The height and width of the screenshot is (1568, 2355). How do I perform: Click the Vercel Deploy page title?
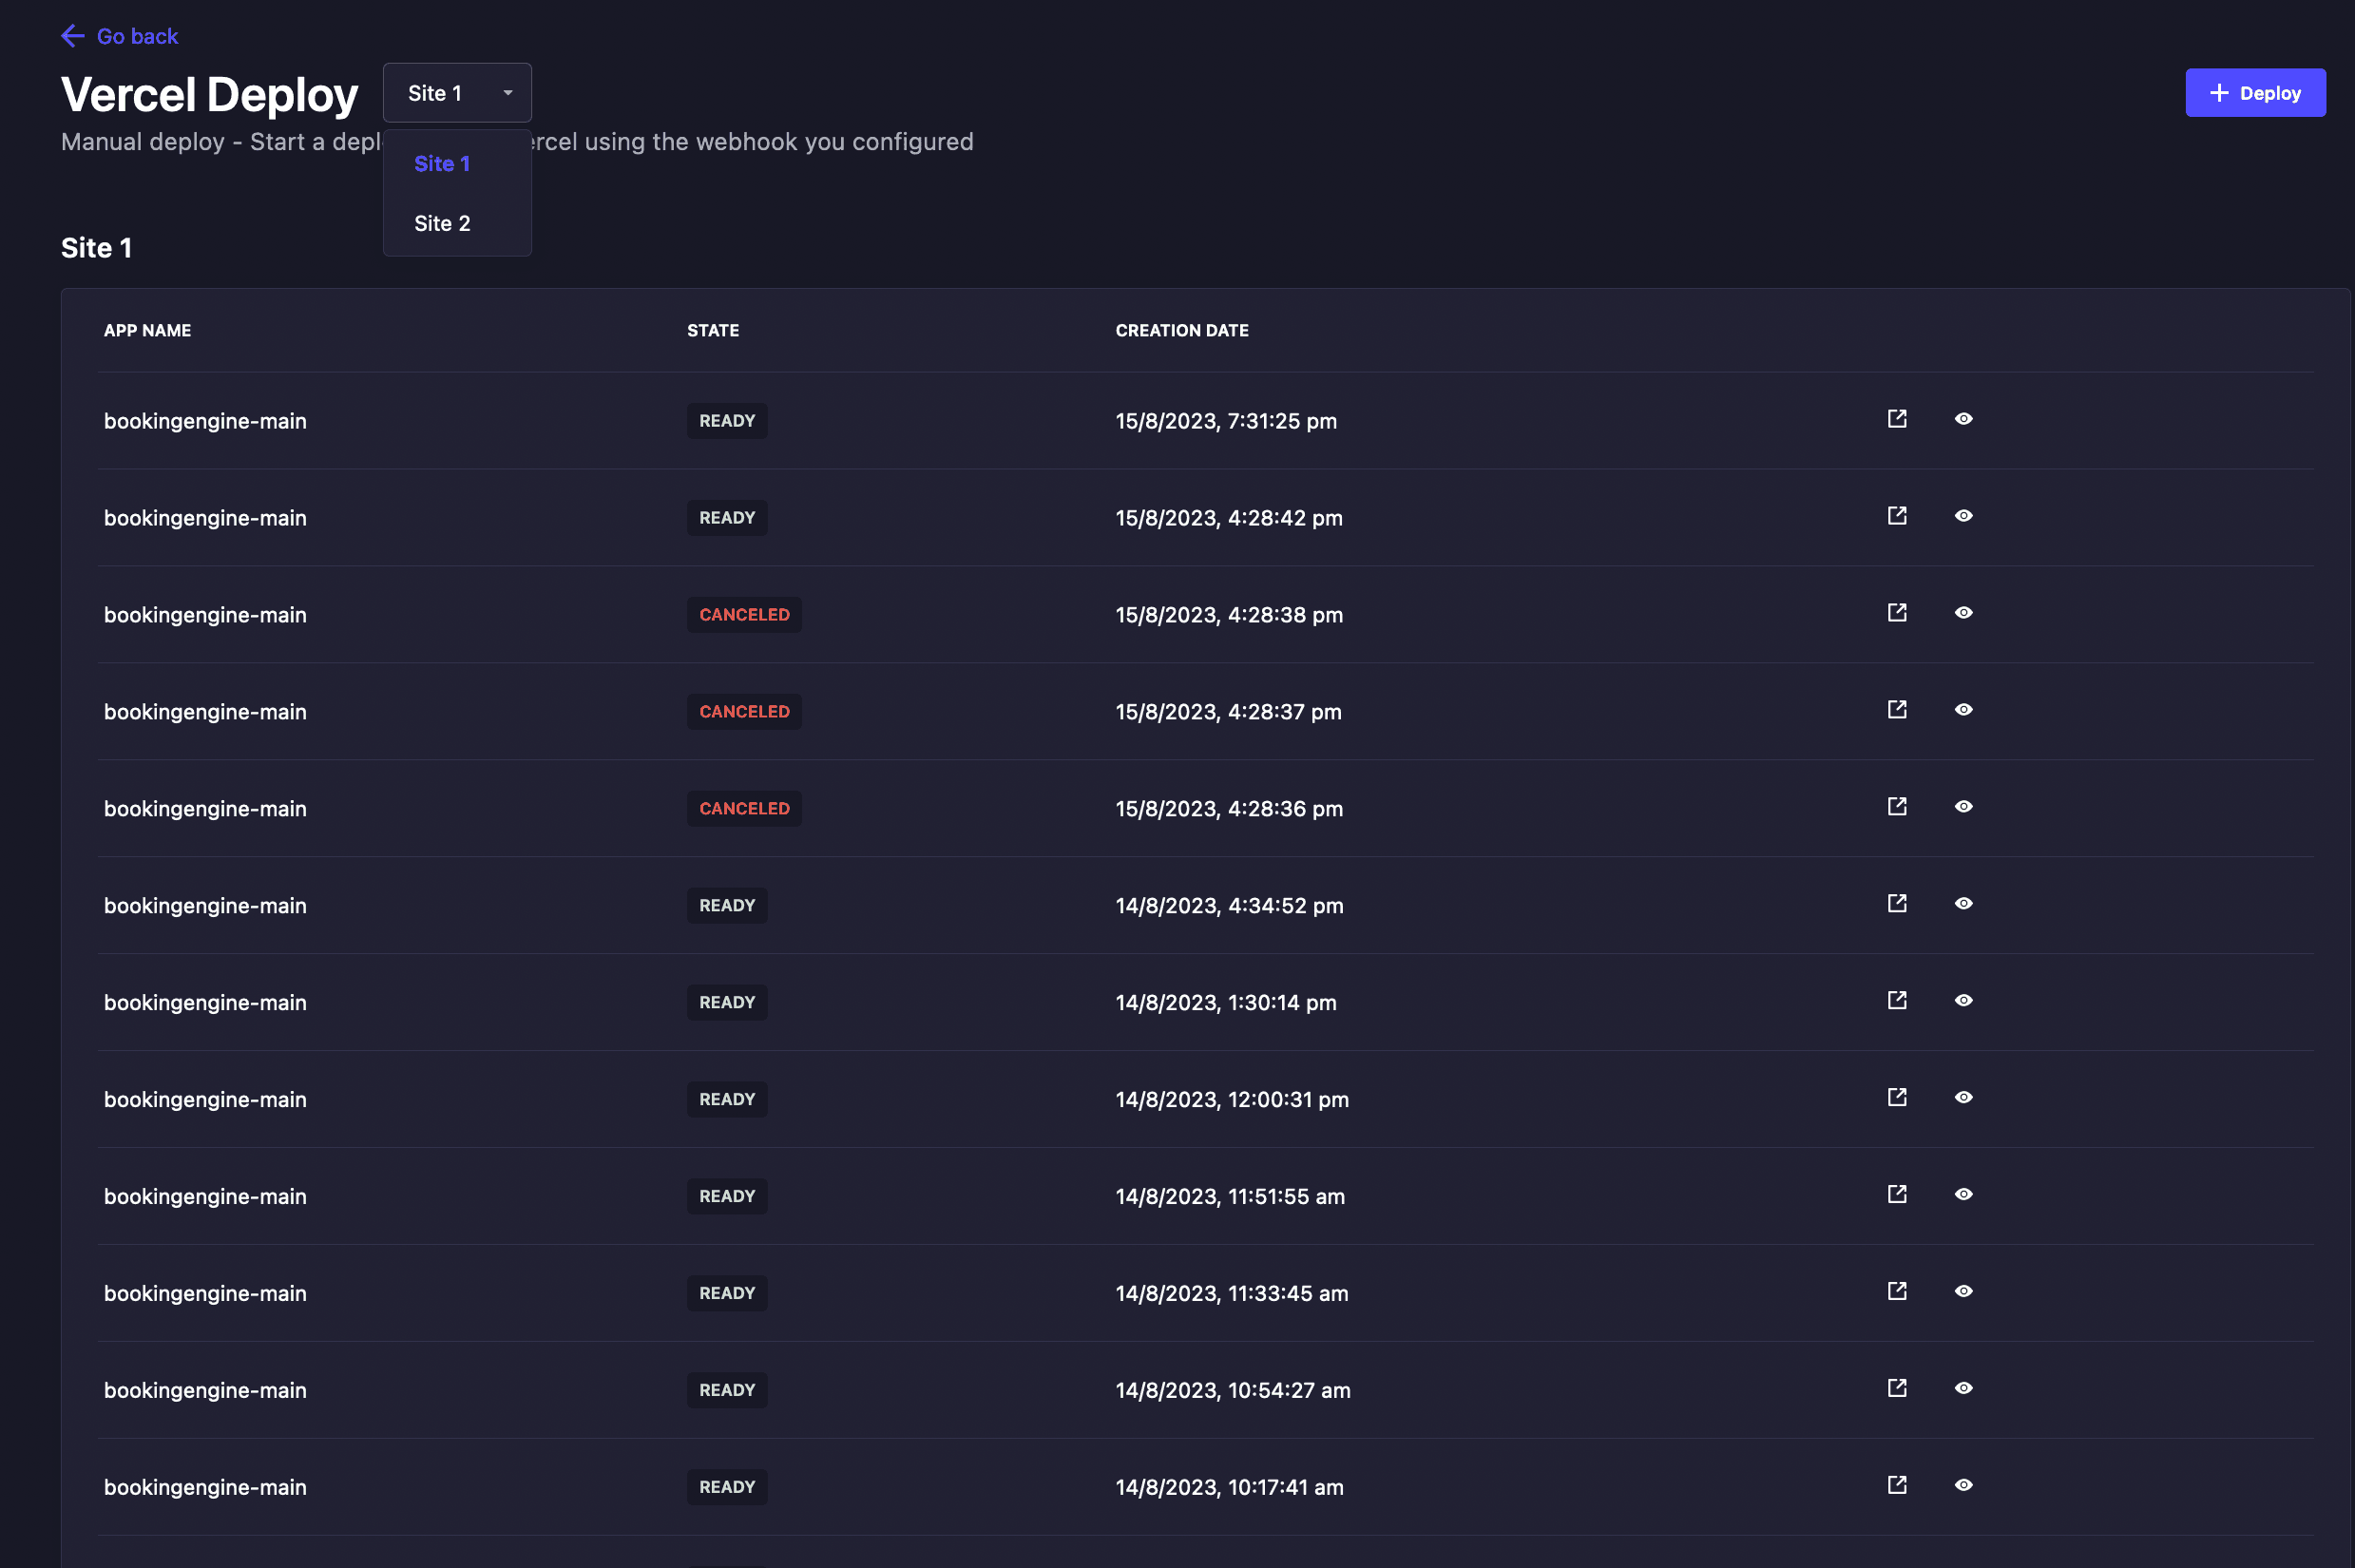coord(209,95)
